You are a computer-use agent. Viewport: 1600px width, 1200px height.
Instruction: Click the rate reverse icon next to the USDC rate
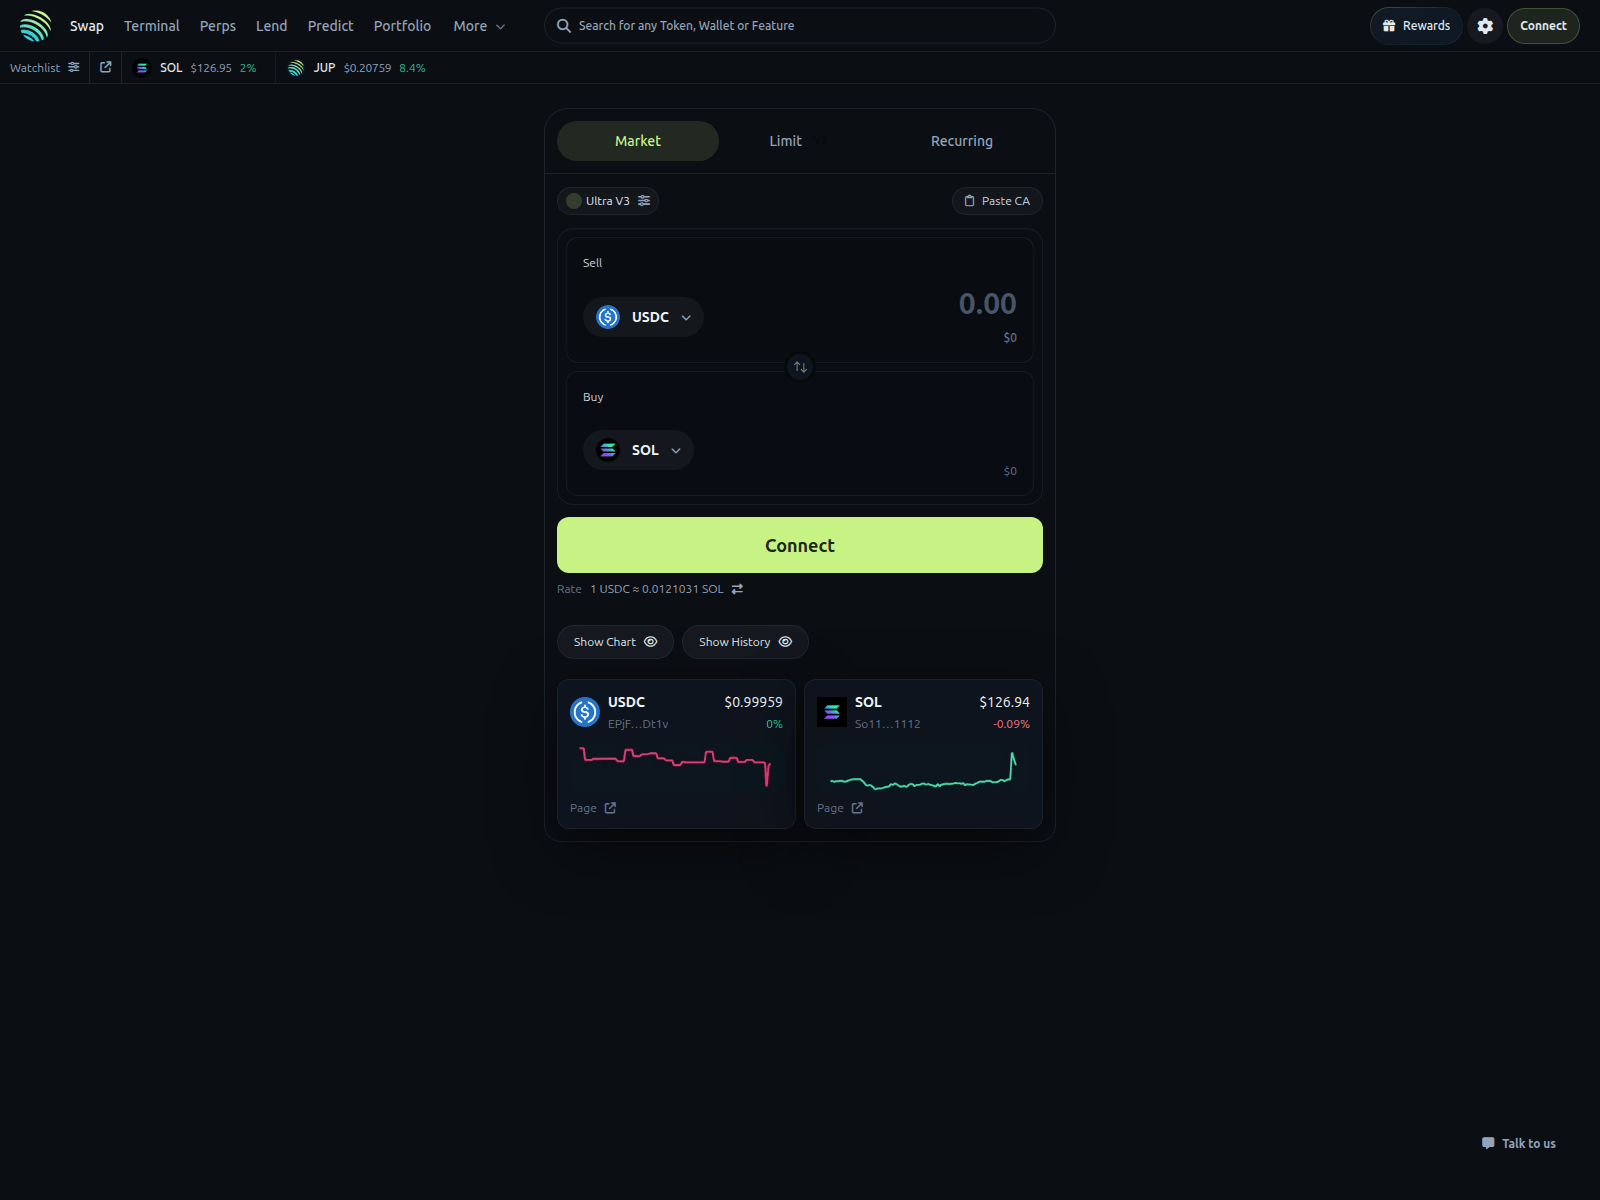tap(737, 589)
